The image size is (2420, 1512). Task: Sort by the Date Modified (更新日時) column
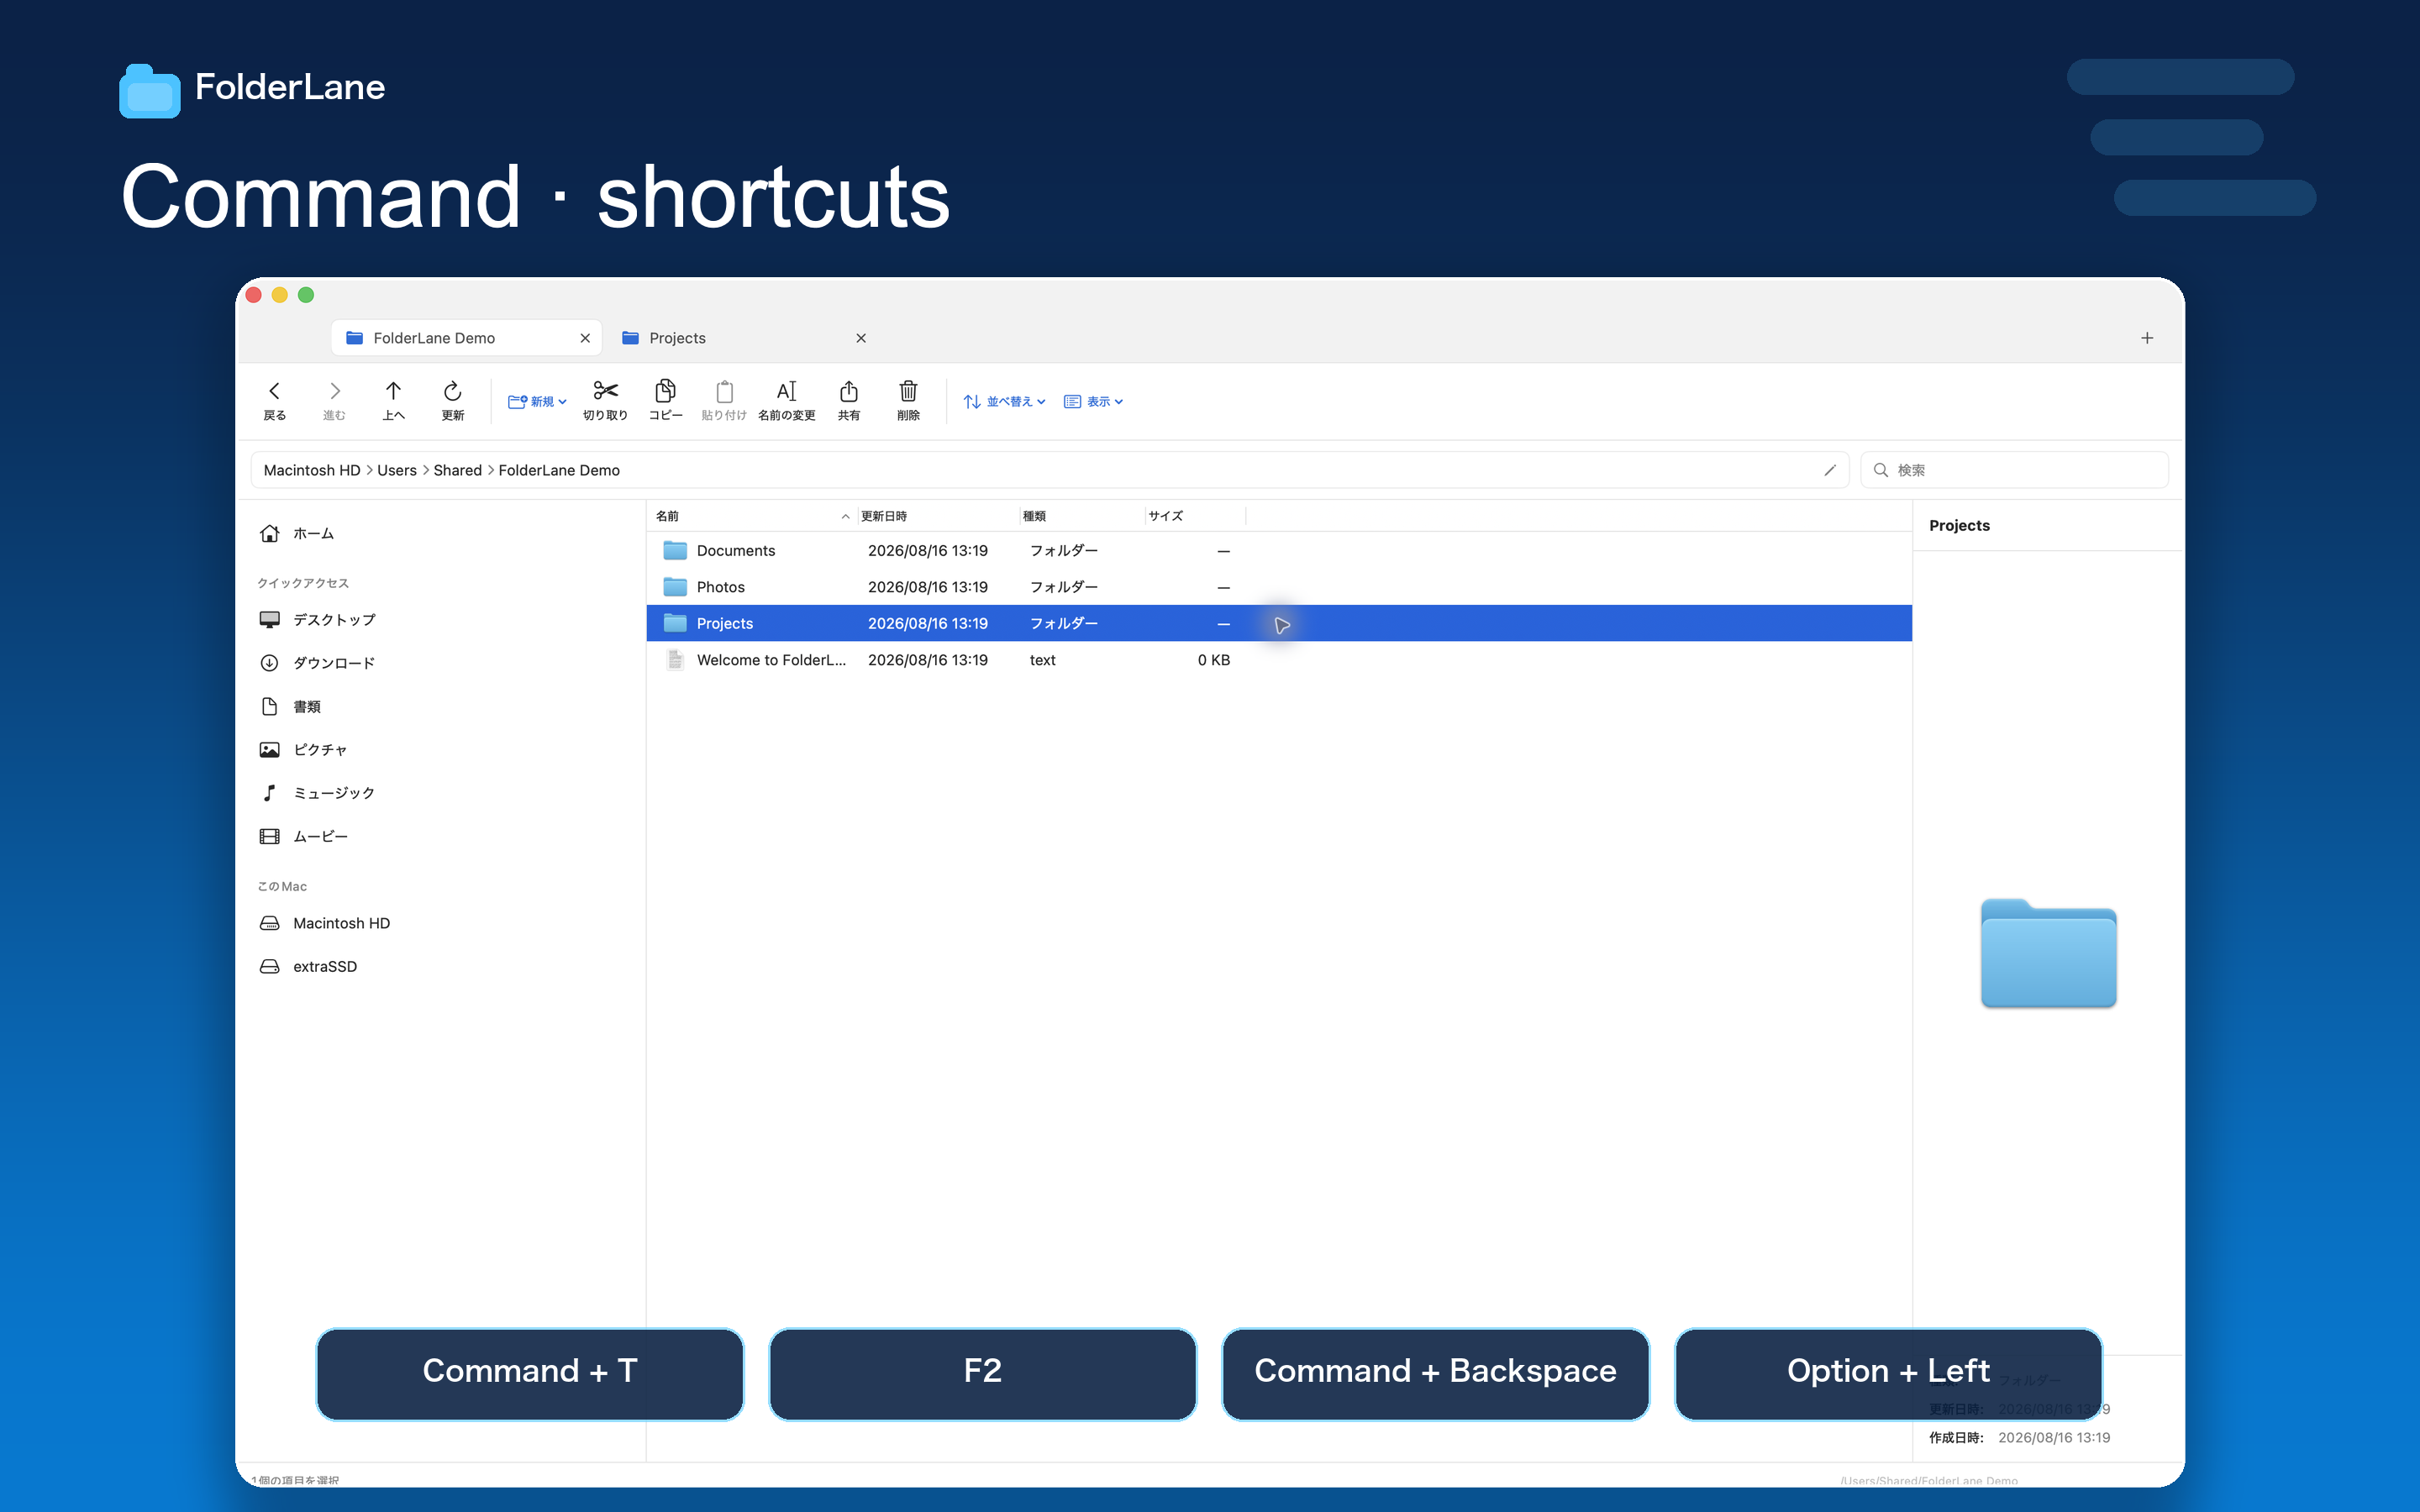click(938, 516)
